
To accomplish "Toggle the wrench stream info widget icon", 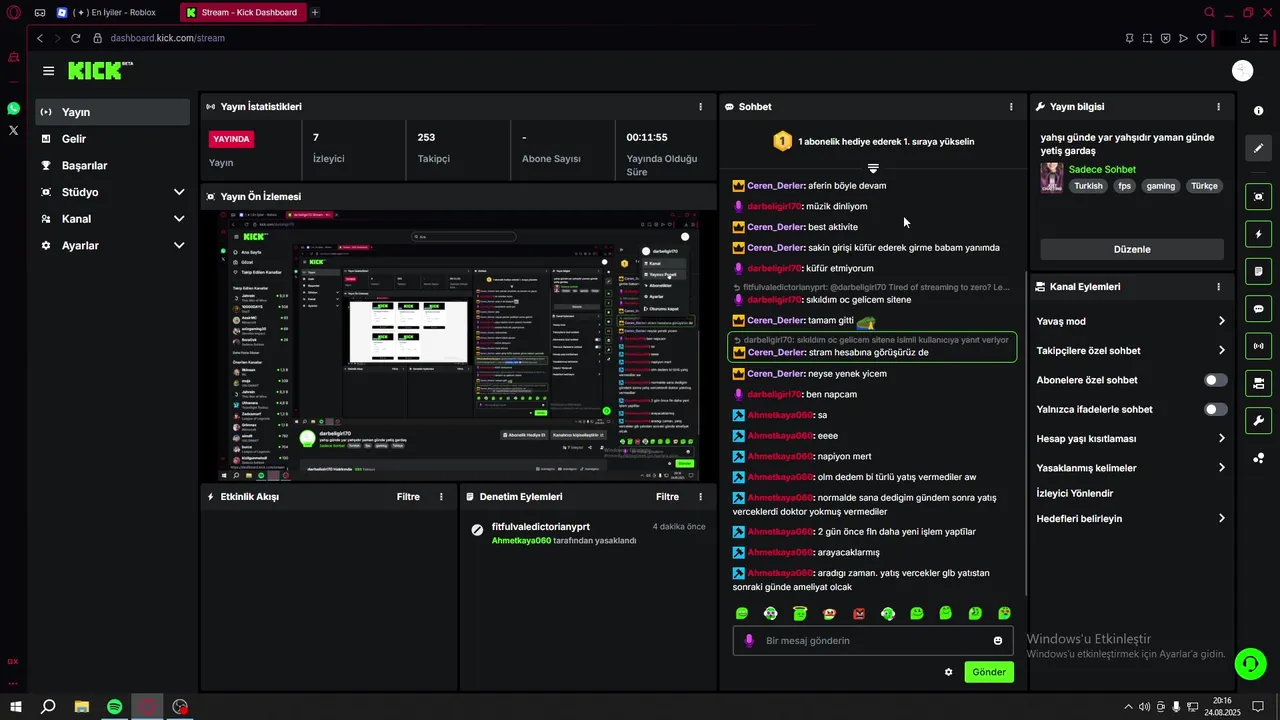I will [1258, 420].
